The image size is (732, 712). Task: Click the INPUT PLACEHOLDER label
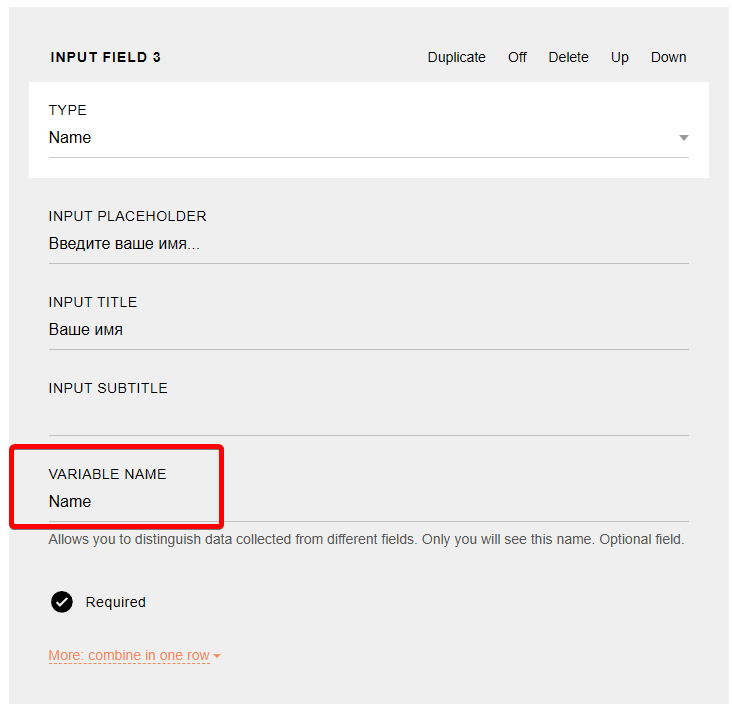127,216
